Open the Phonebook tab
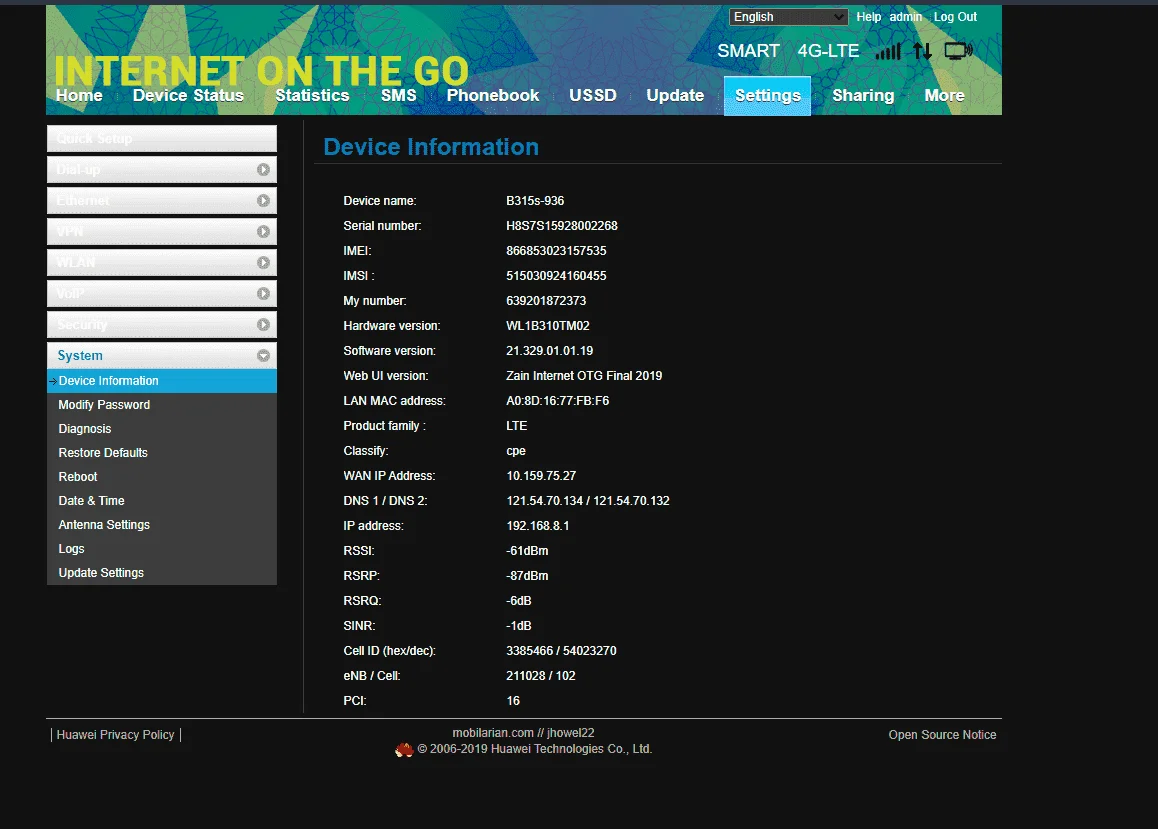The height and width of the screenshot is (829, 1158). (x=493, y=95)
